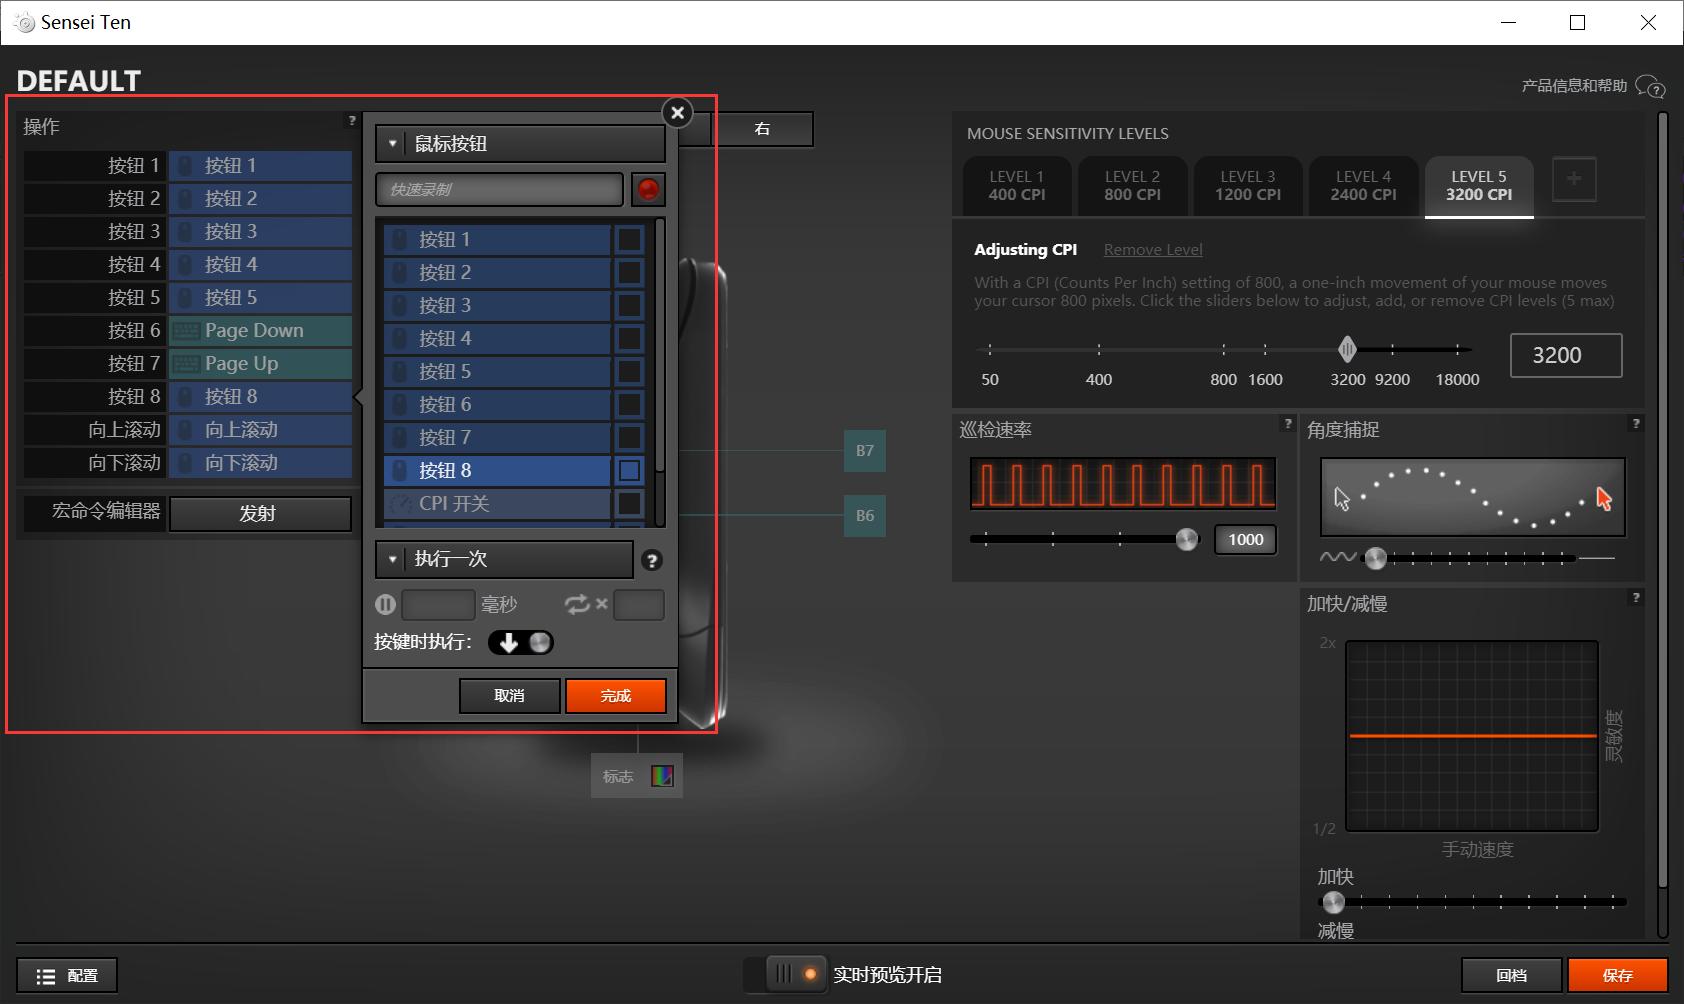Click the Remove Level link

click(x=1152, y=250)
